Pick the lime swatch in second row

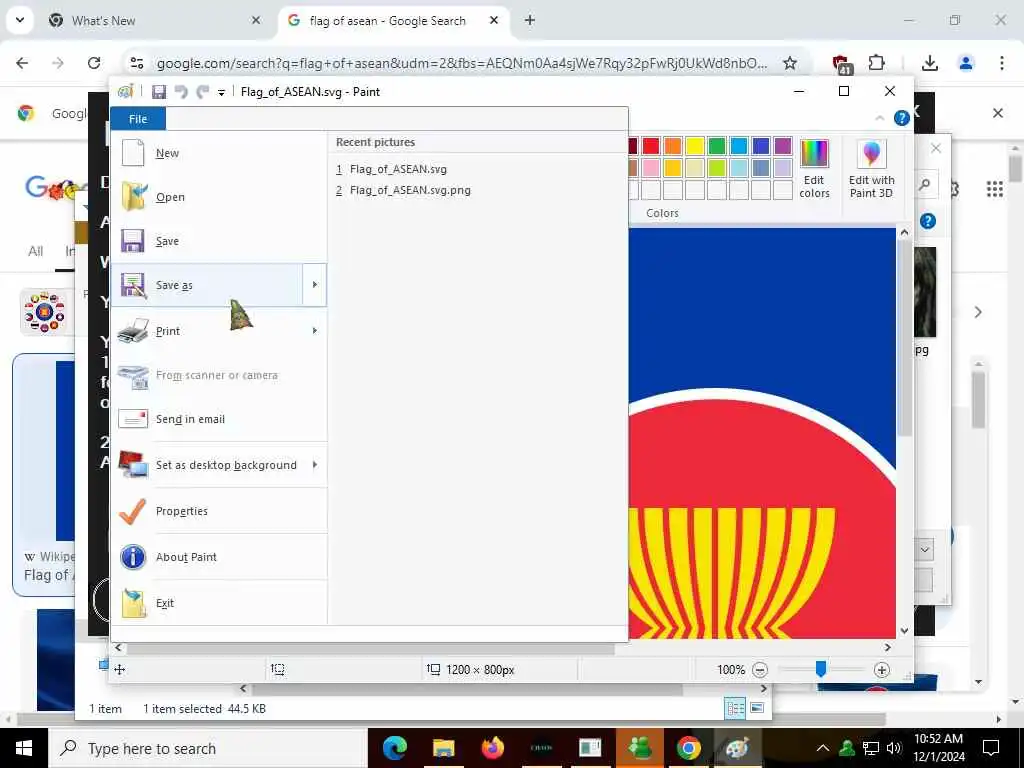[x=717, y=168]
